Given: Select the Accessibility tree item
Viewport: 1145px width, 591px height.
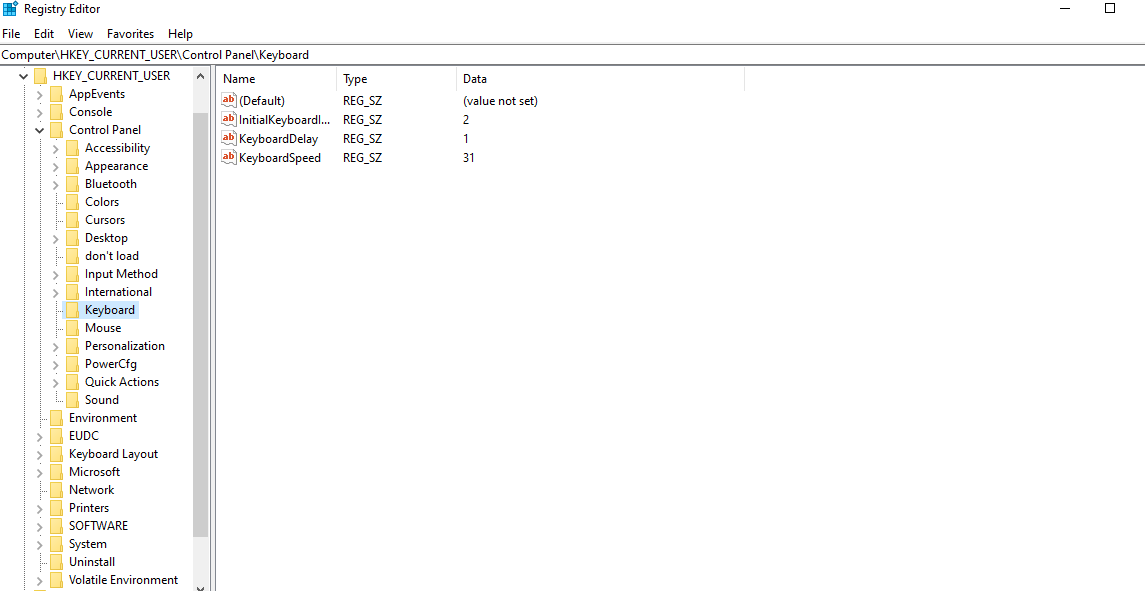Looking at the screenshot, I should point(118,148).
